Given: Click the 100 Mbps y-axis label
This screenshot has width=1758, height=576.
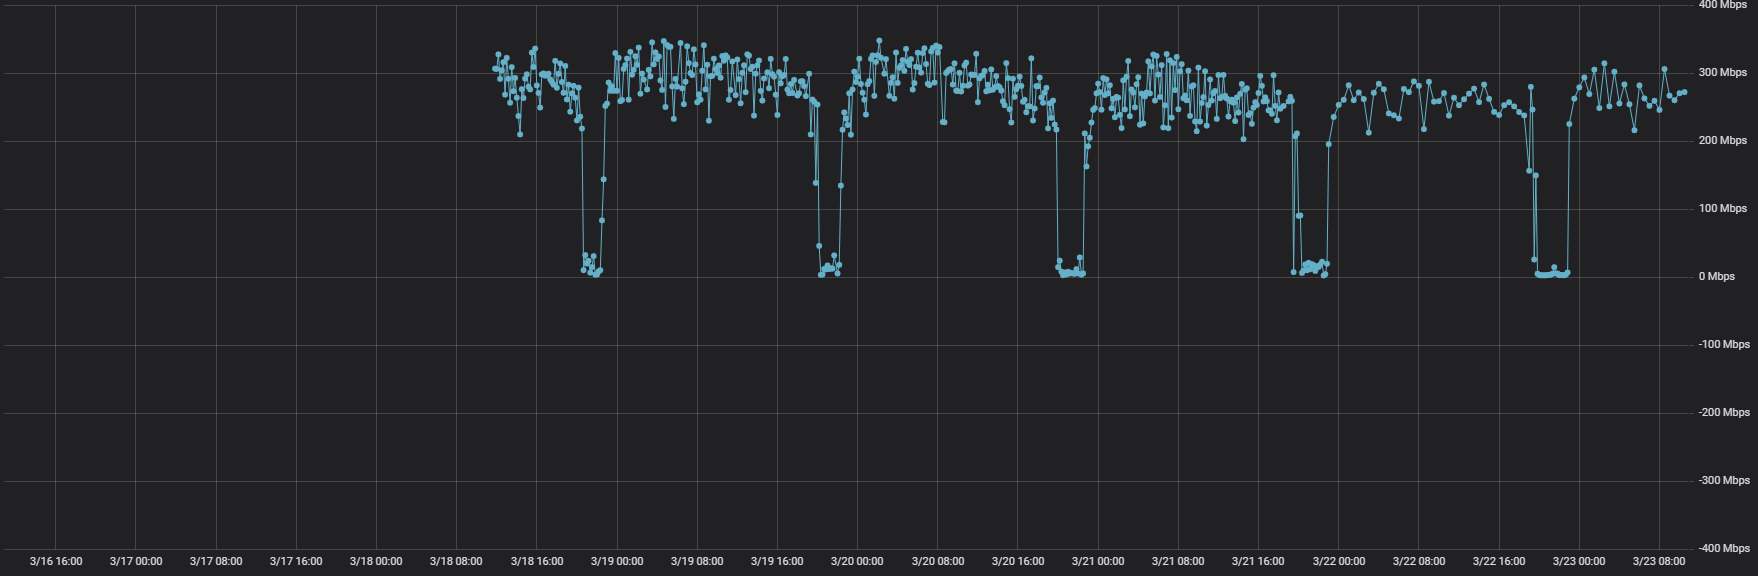Looking at the screenshot, I should pos(1723,208).
